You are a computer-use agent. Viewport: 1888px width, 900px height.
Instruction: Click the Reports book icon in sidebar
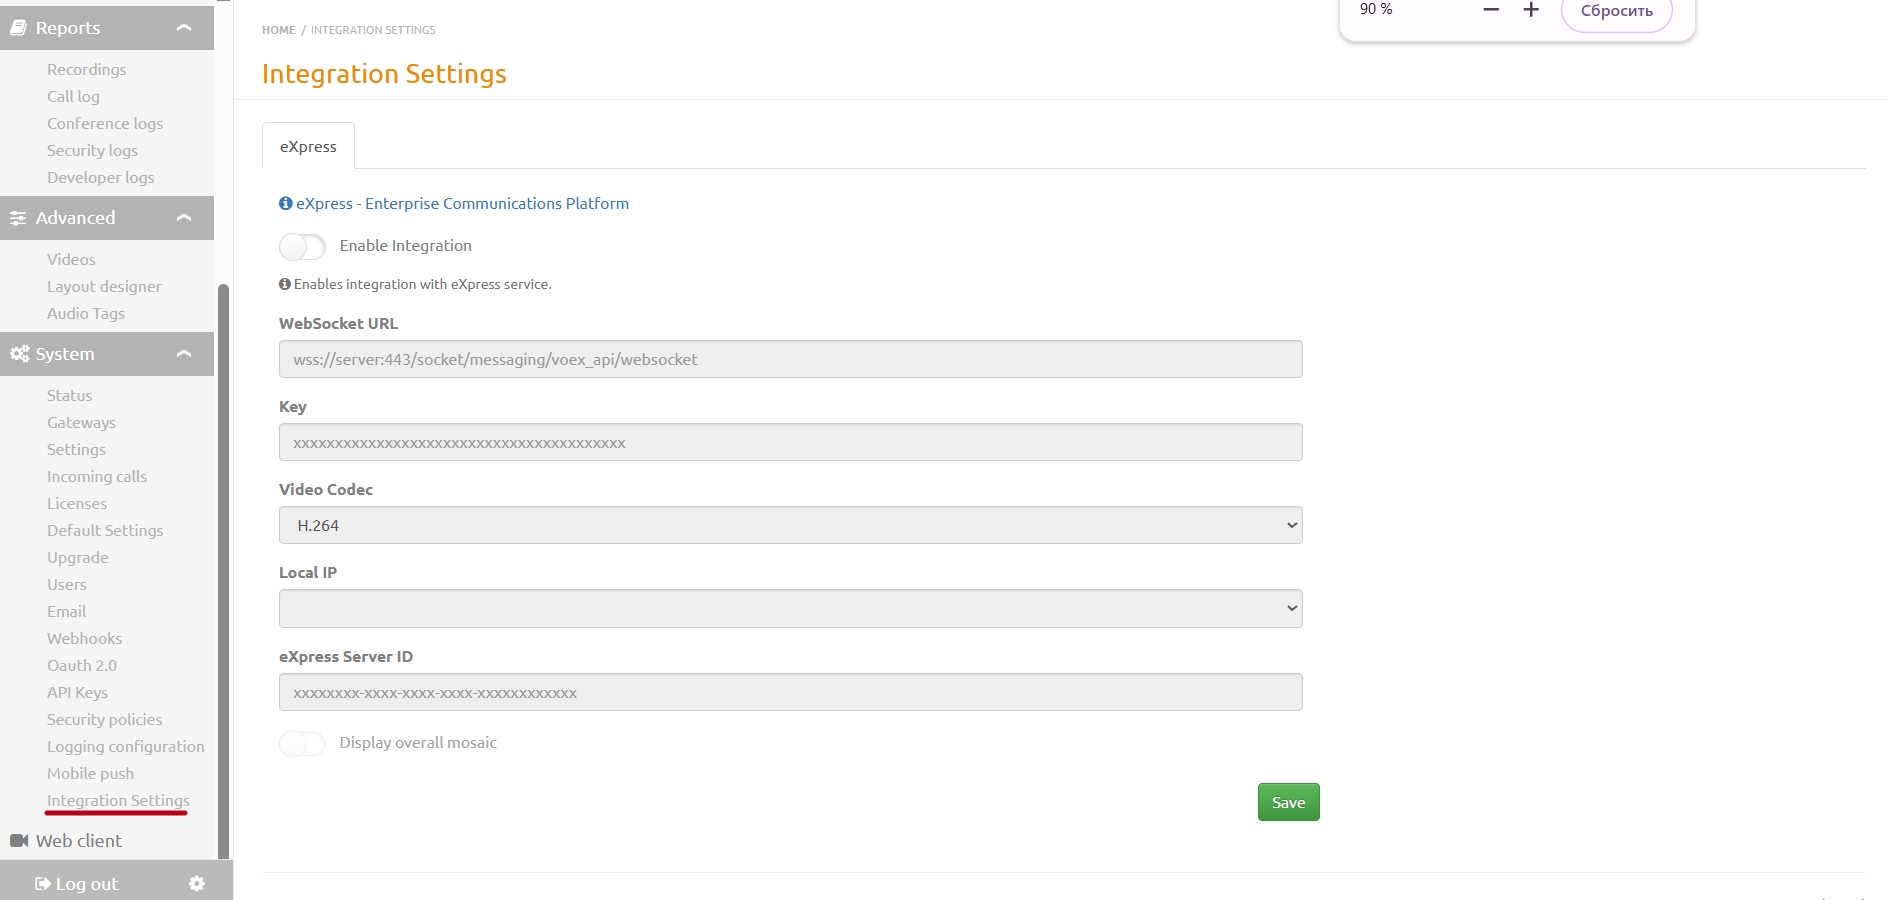coord(18,28)
